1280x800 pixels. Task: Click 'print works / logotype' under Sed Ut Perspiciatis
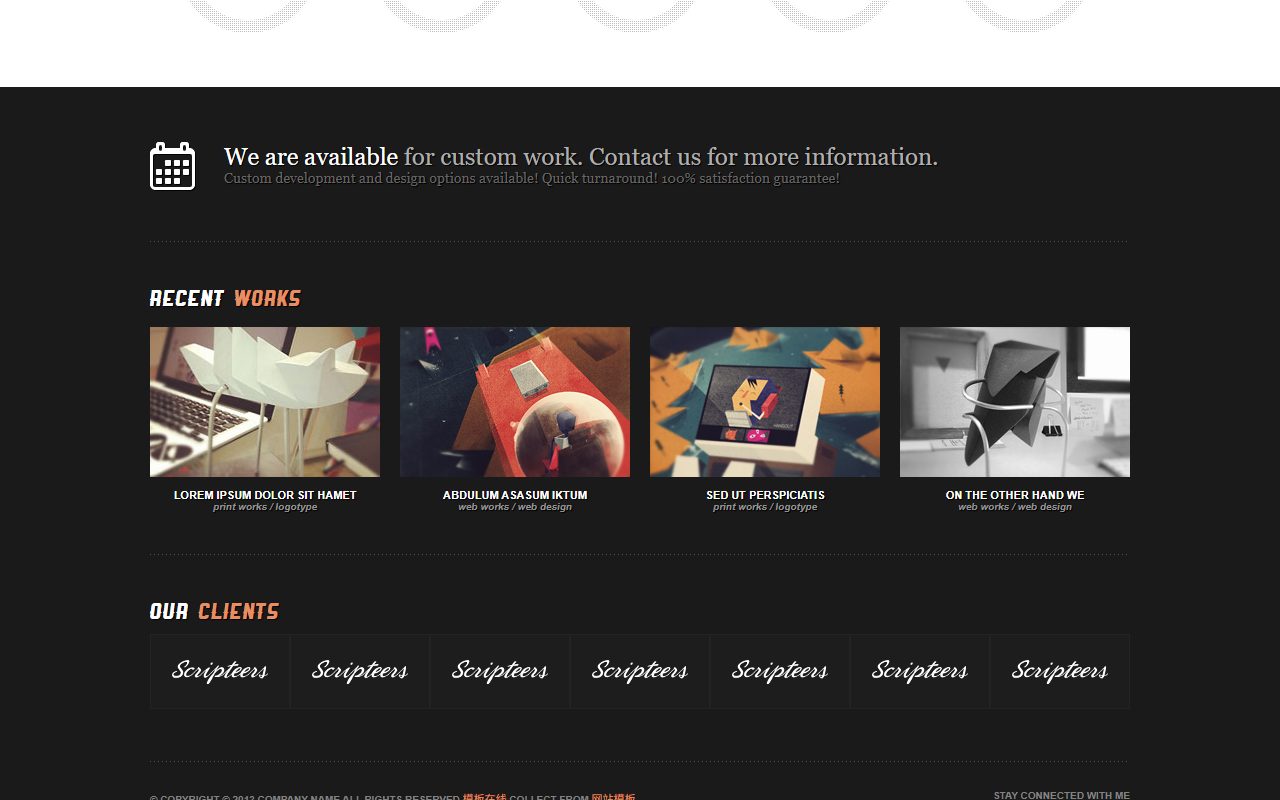765,507
